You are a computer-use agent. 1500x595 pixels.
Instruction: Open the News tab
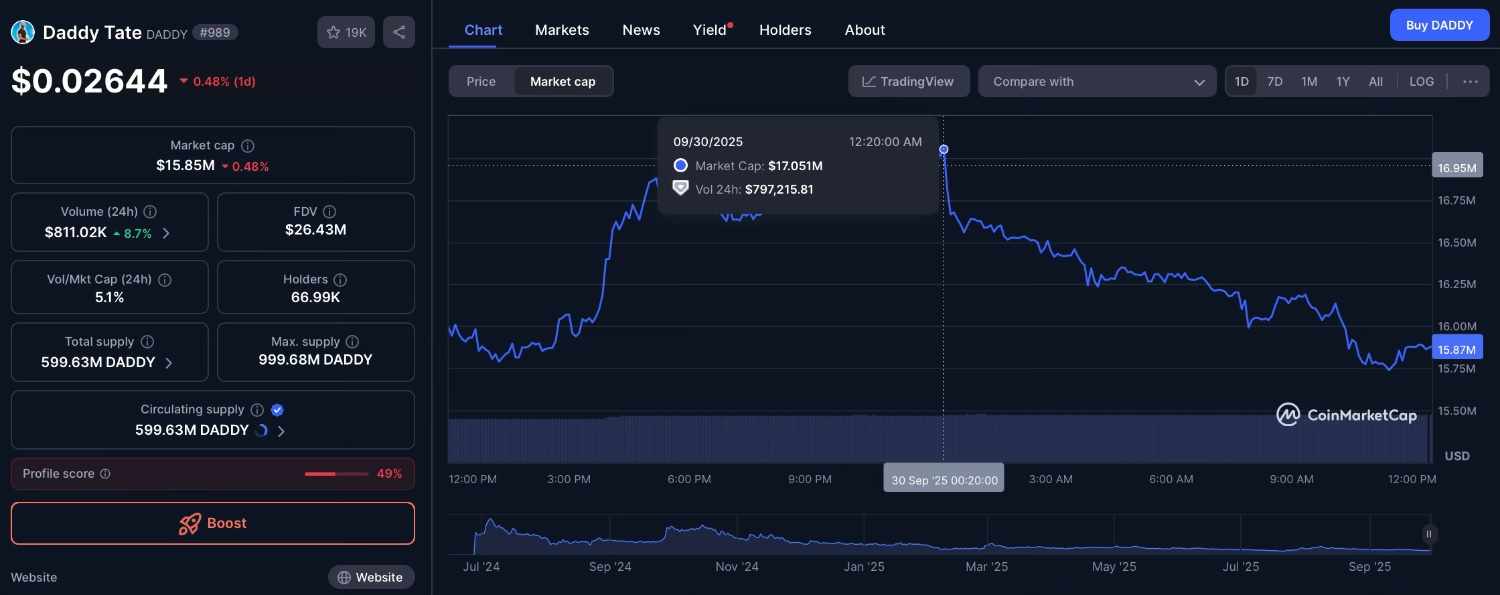click(x=641, y=30)
